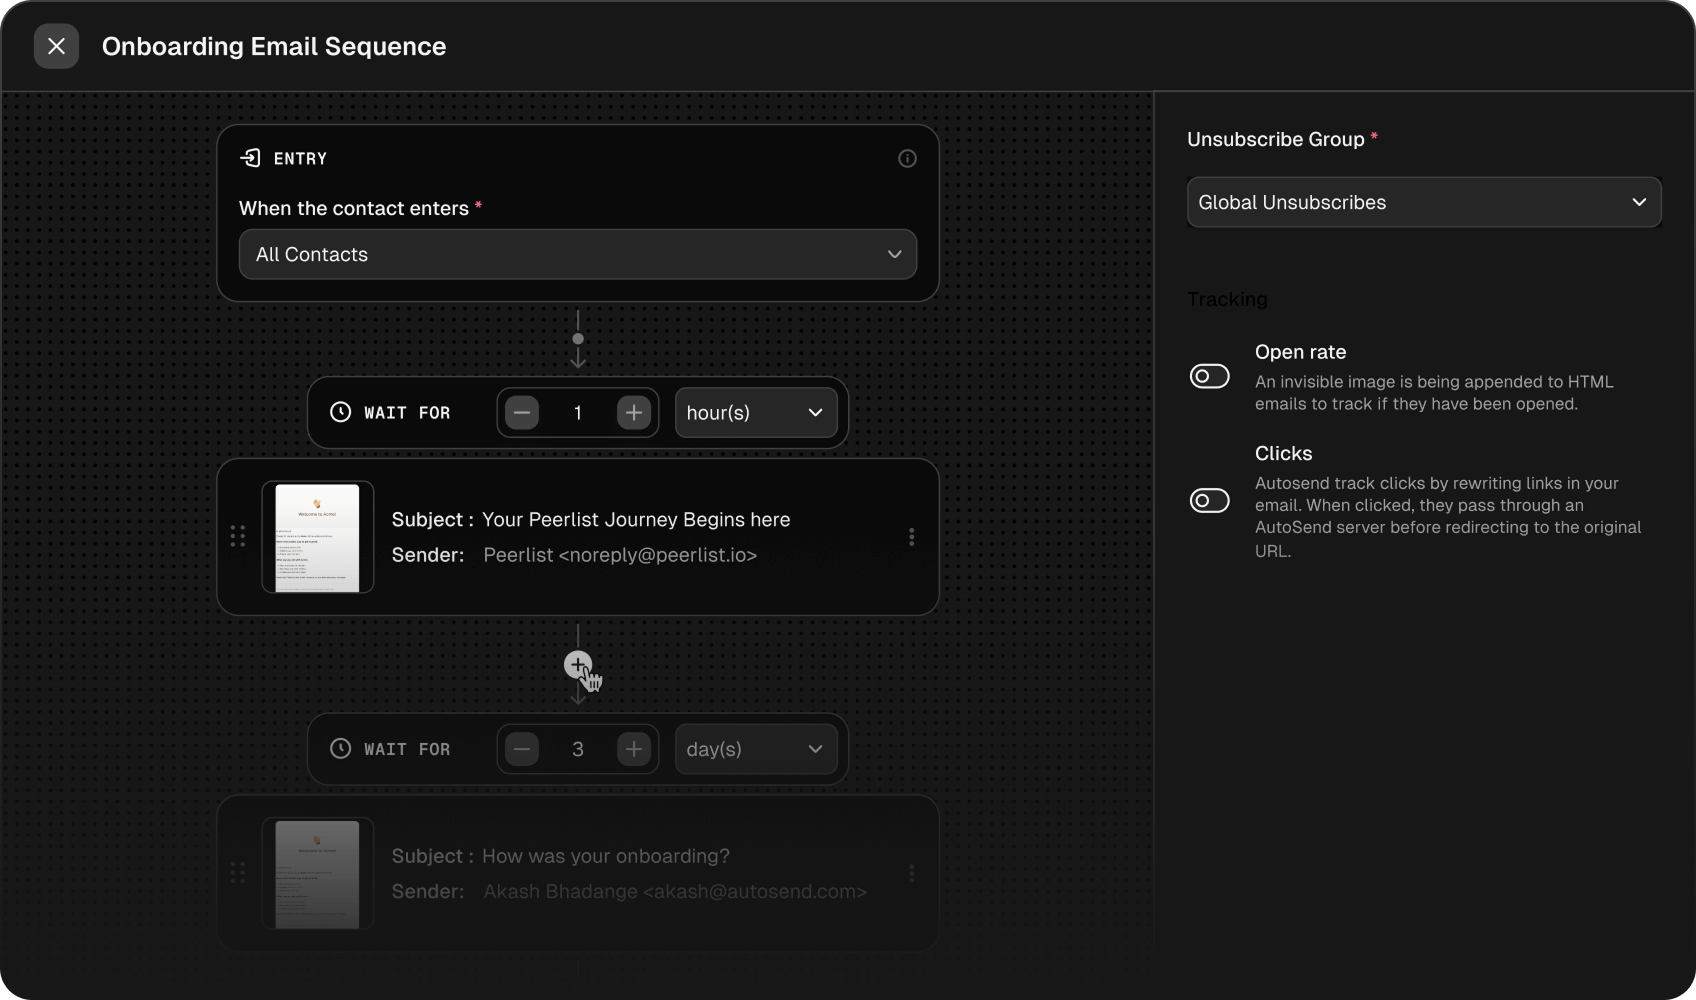
Task: Click the clock icon on the 3-day wait
Action: coord(341,748)
